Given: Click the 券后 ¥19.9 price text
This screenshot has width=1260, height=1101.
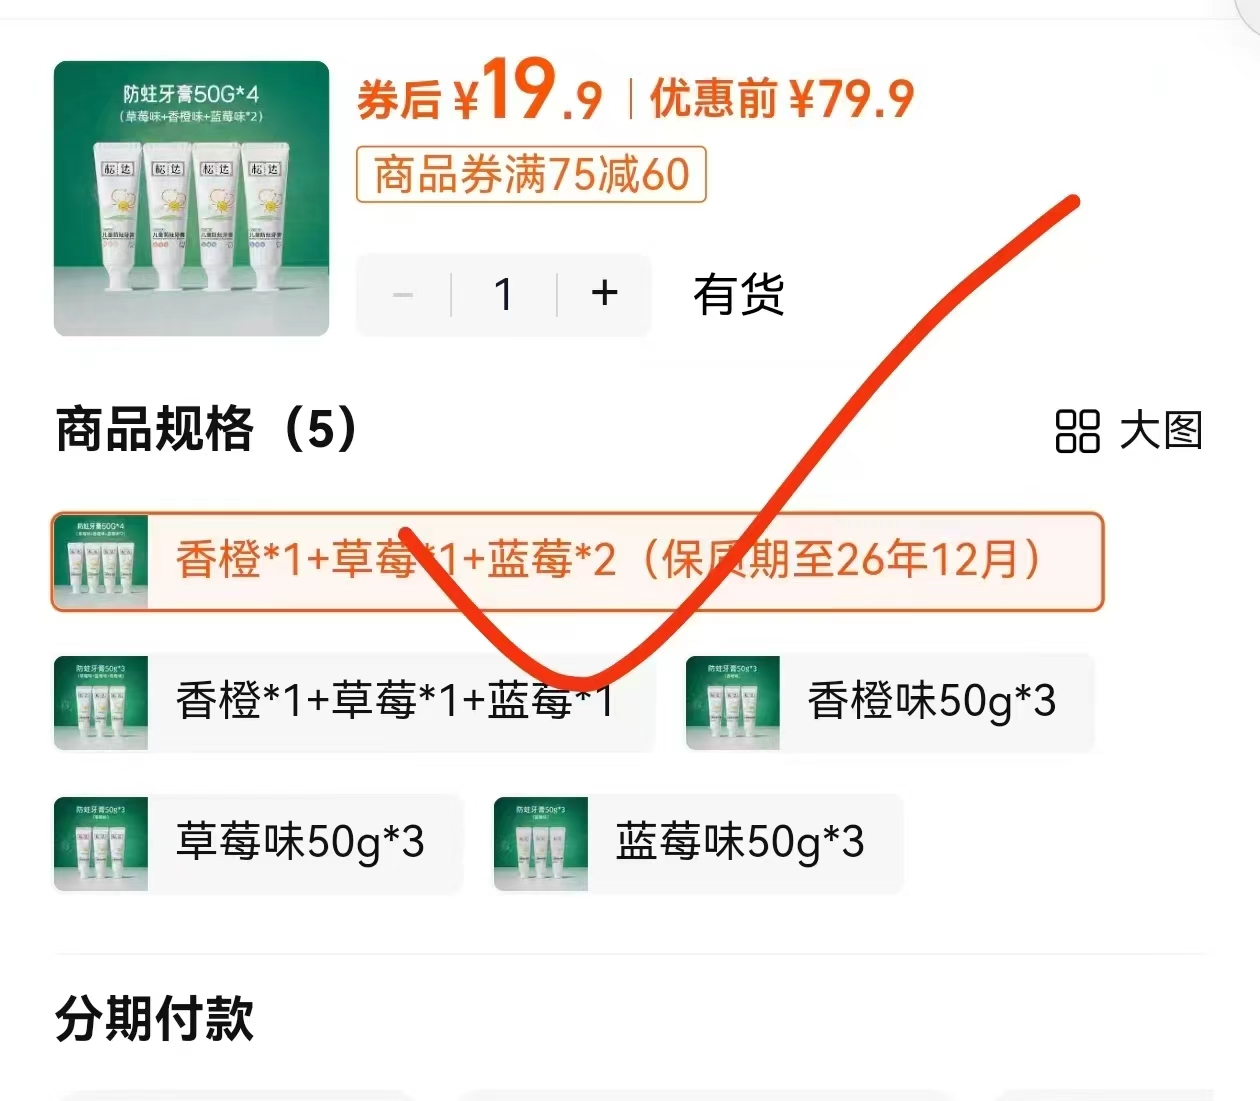Looking at the screenshot, I should (x=480, y=92).
